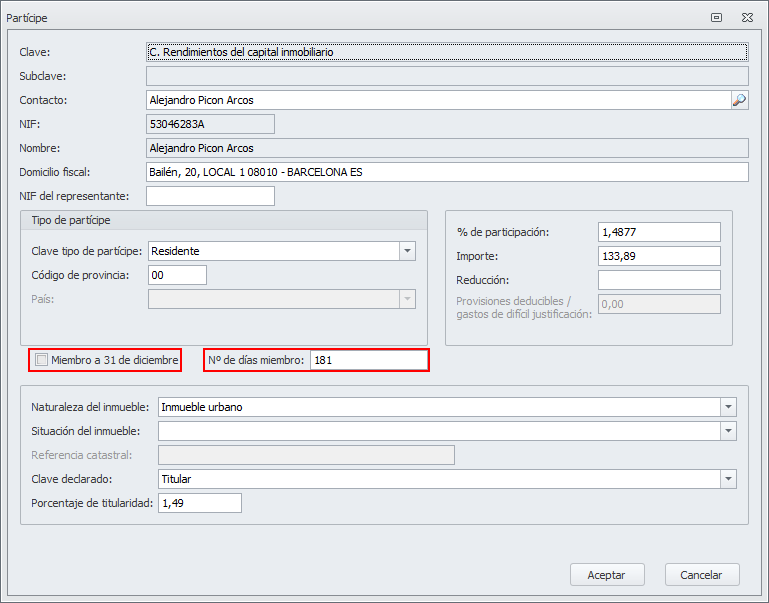Focus the Porcentaje de titularidad field
Screen dimensions: 769x603
(199, 503)
